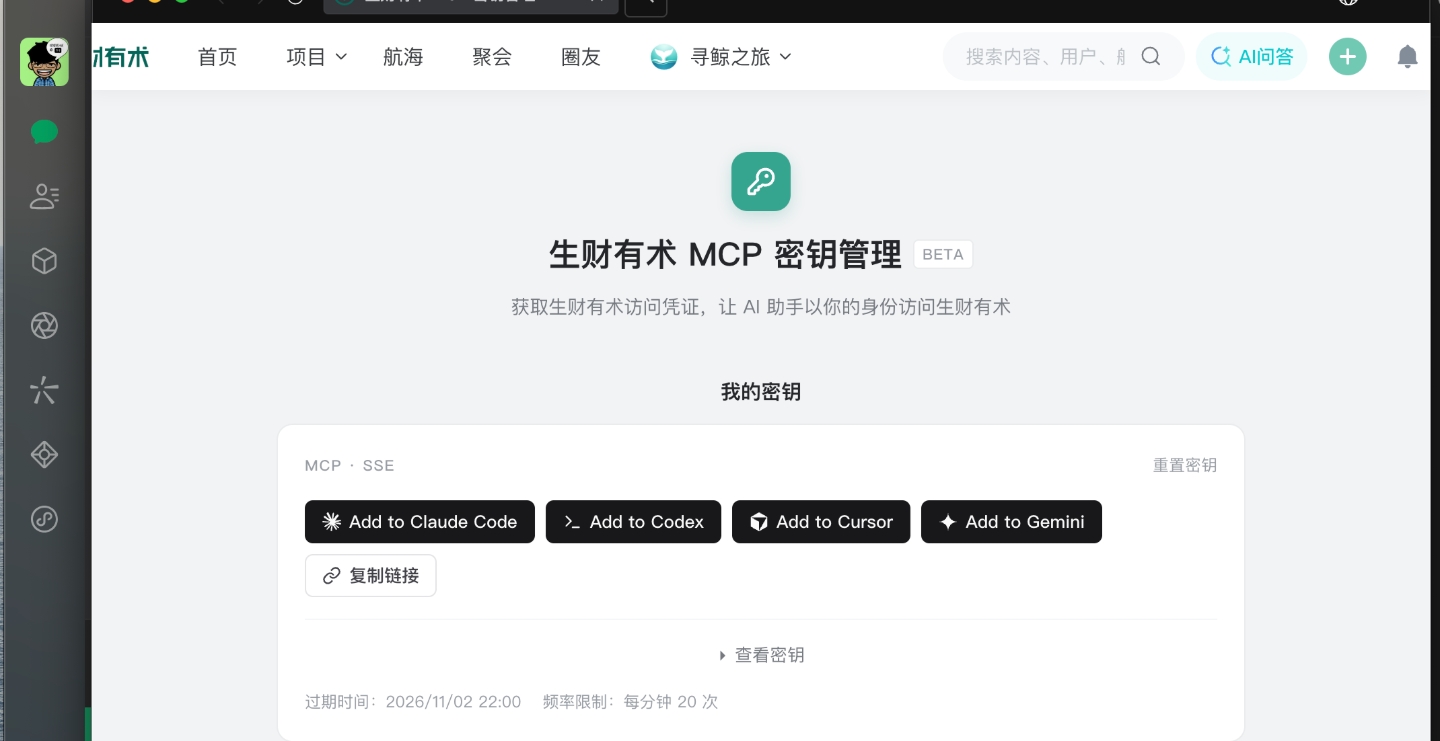
Task: Expand 查看密钥 disclosure
Action: coord(762,656)
